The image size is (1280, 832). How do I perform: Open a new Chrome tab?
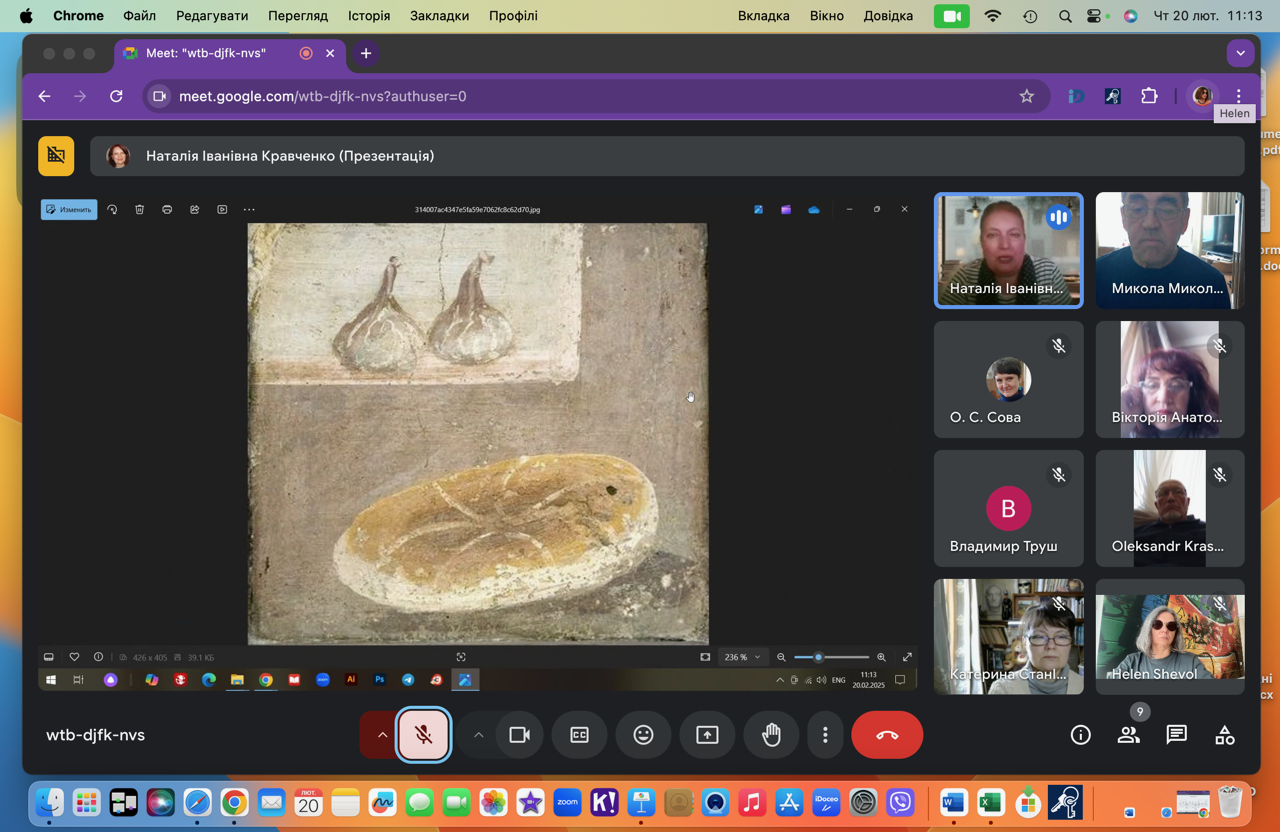coord(366,53)
